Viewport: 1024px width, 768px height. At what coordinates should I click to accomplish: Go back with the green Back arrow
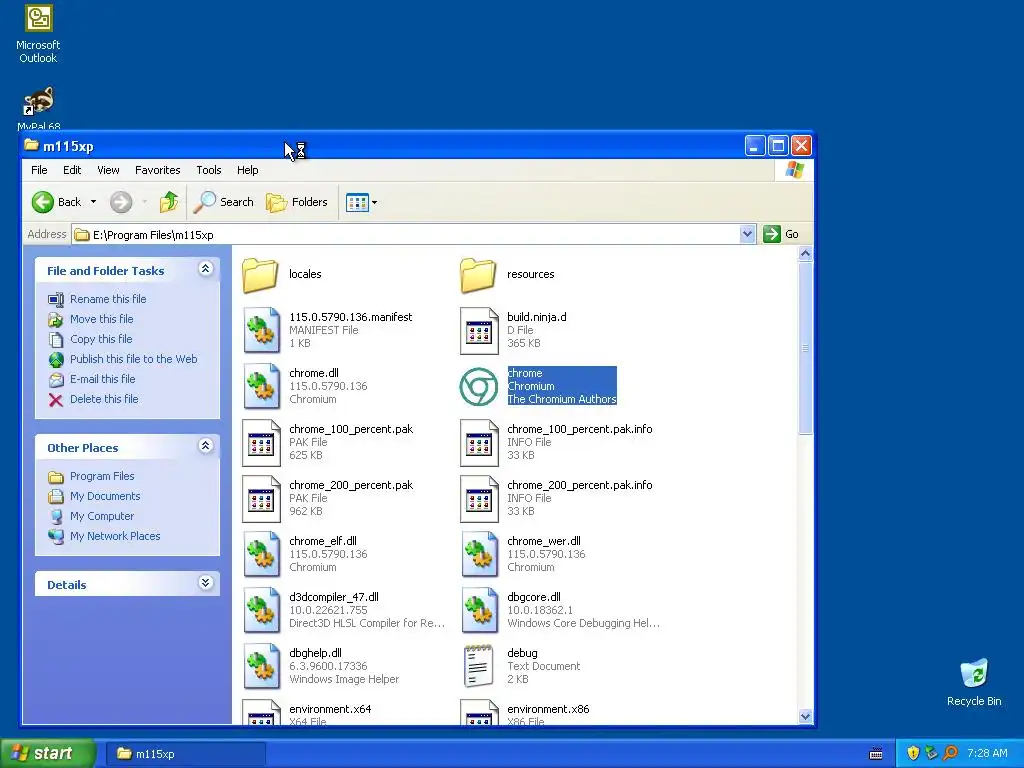pos(43,202)
